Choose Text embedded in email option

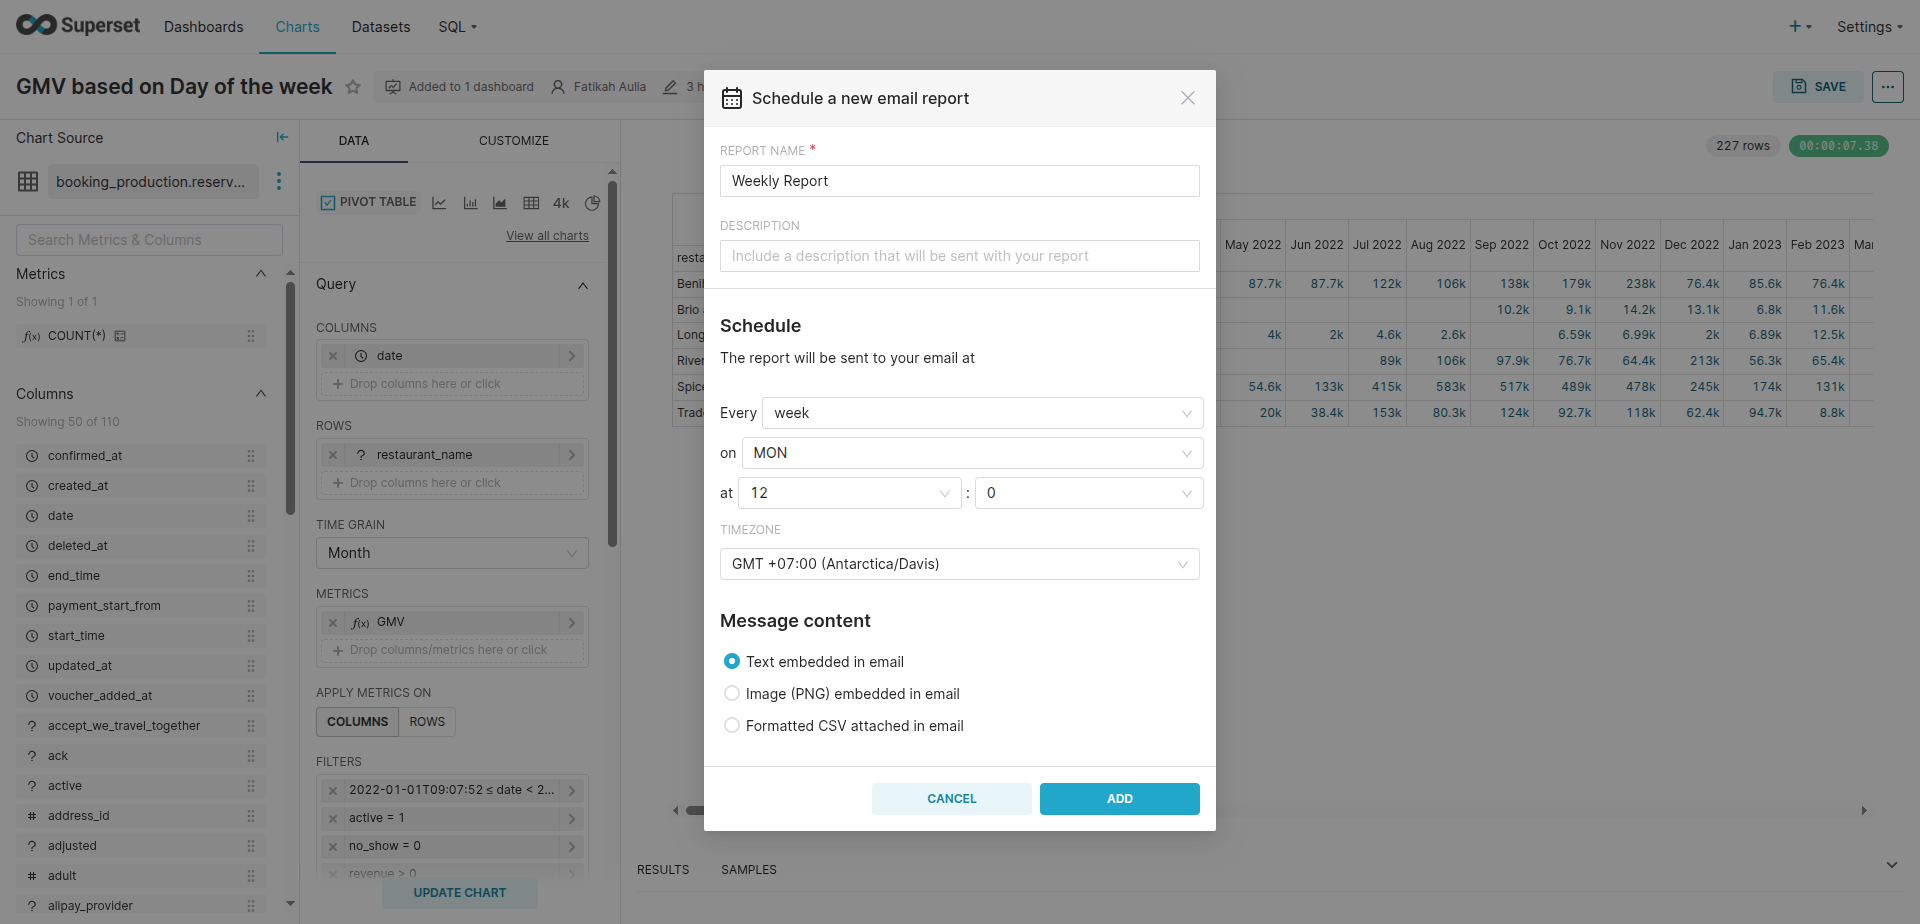[732, 661]
